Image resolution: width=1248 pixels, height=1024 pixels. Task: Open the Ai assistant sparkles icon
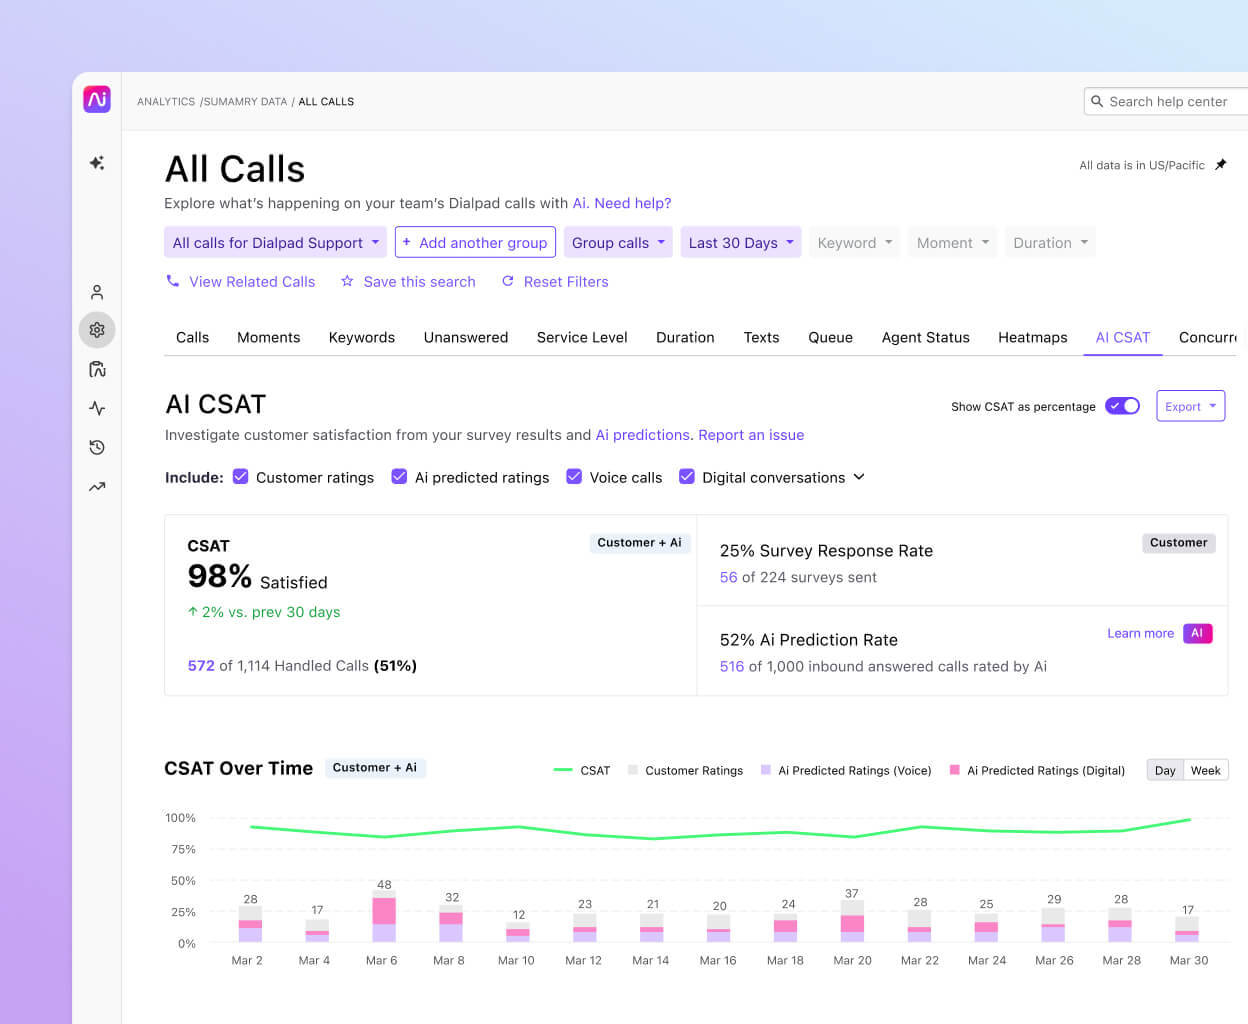96,162
